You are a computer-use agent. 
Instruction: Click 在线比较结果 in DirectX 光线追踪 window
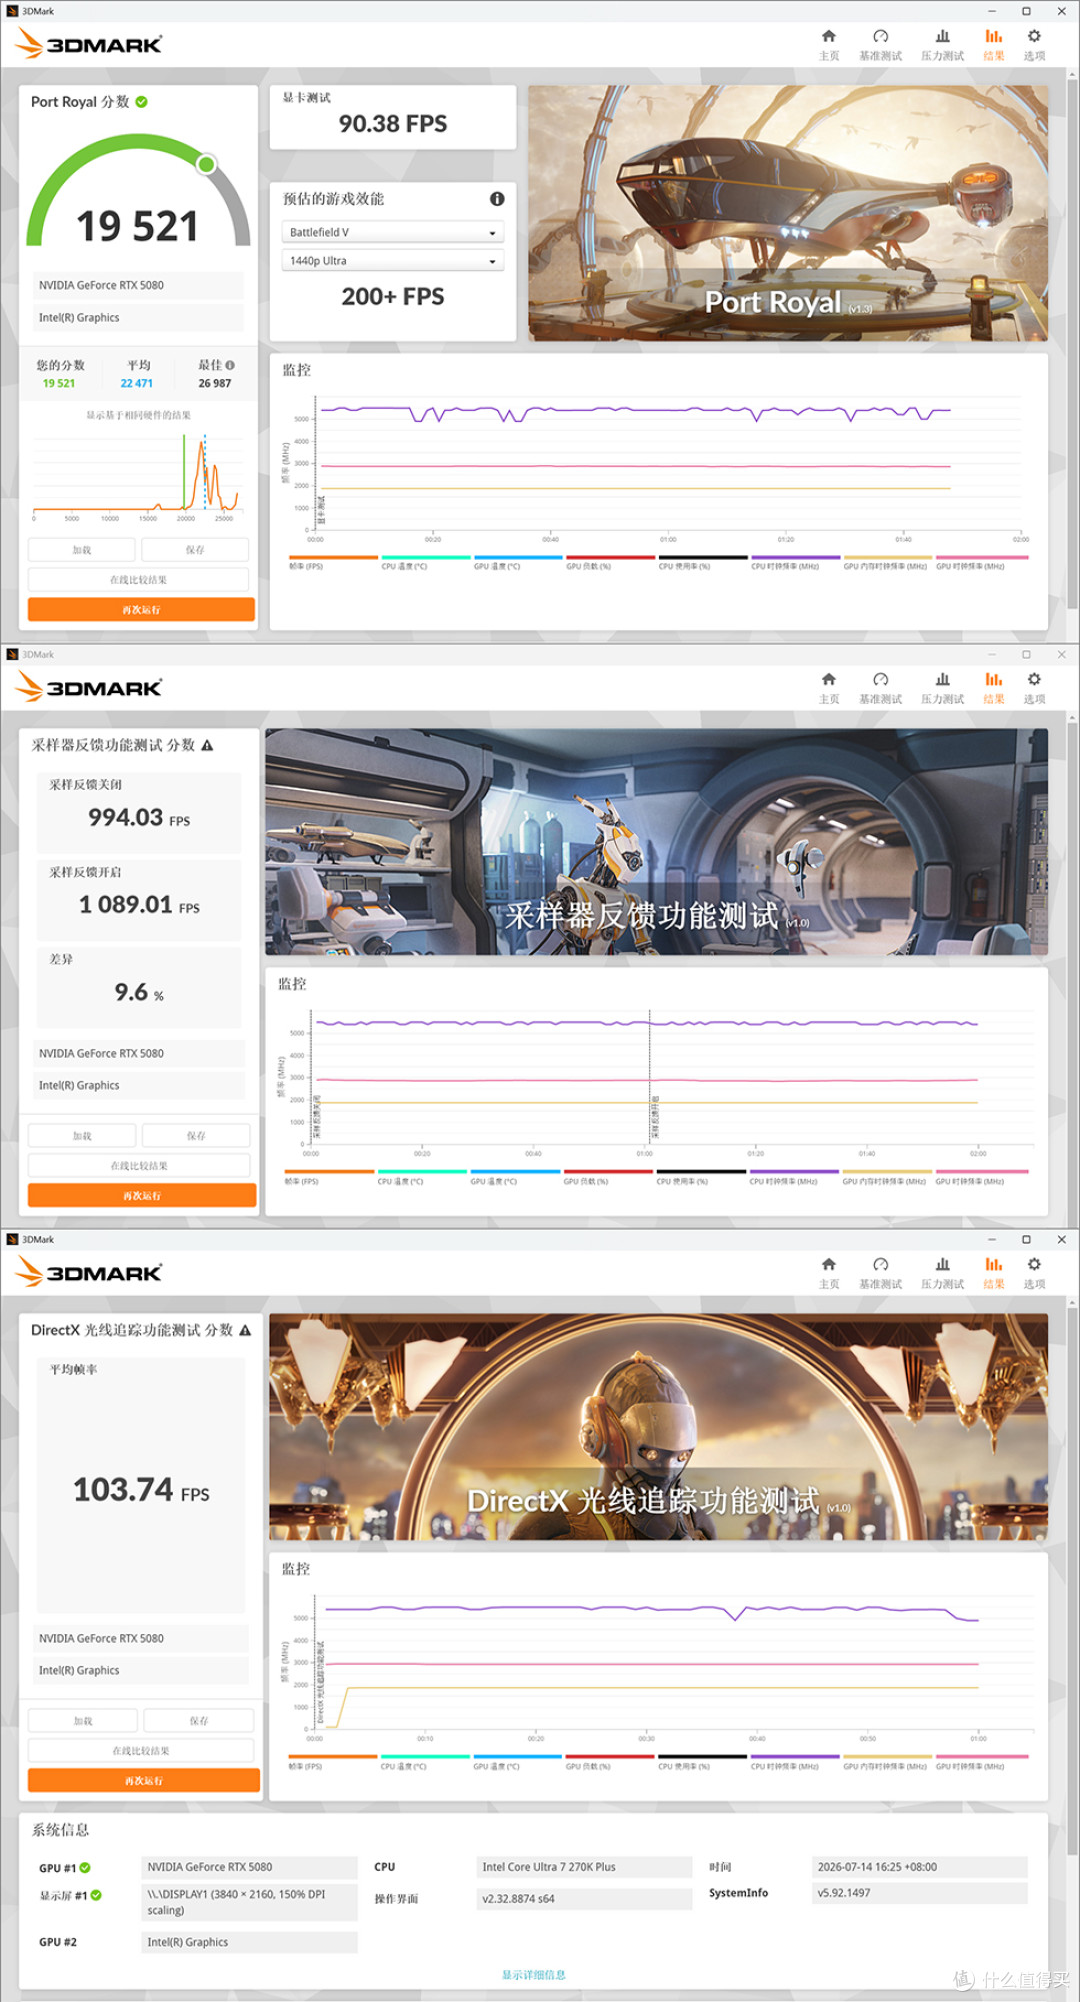(x=140, y=1751)
